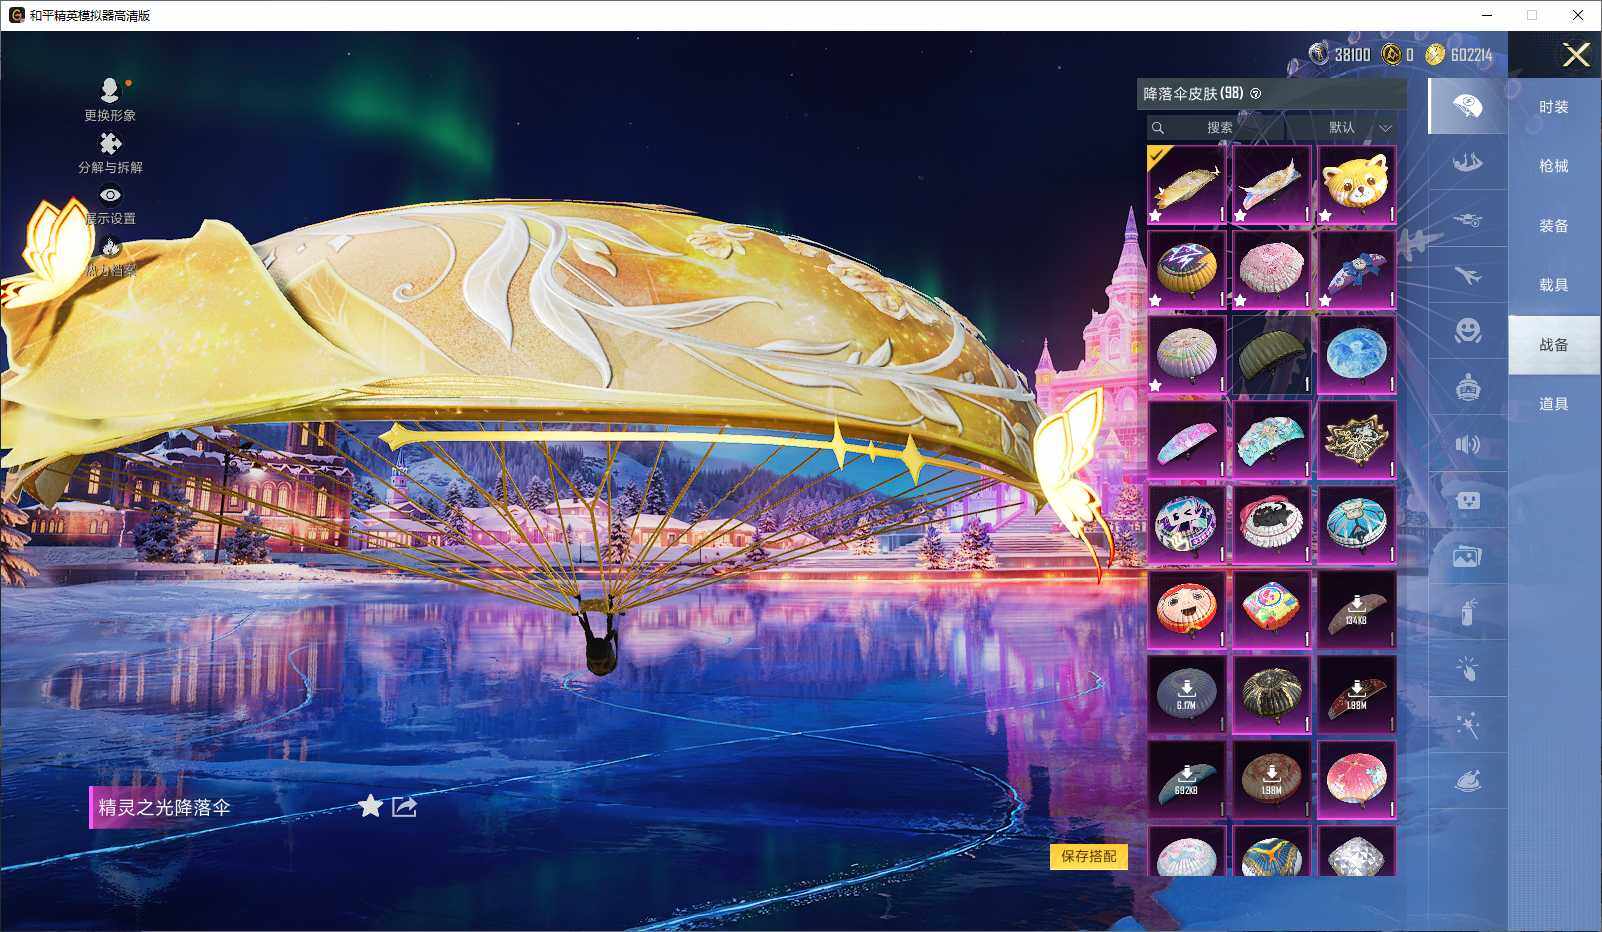Select the lightning-pattern yellow parachute
Viewport: 1602px width, 932px height.
(1187, 270)
